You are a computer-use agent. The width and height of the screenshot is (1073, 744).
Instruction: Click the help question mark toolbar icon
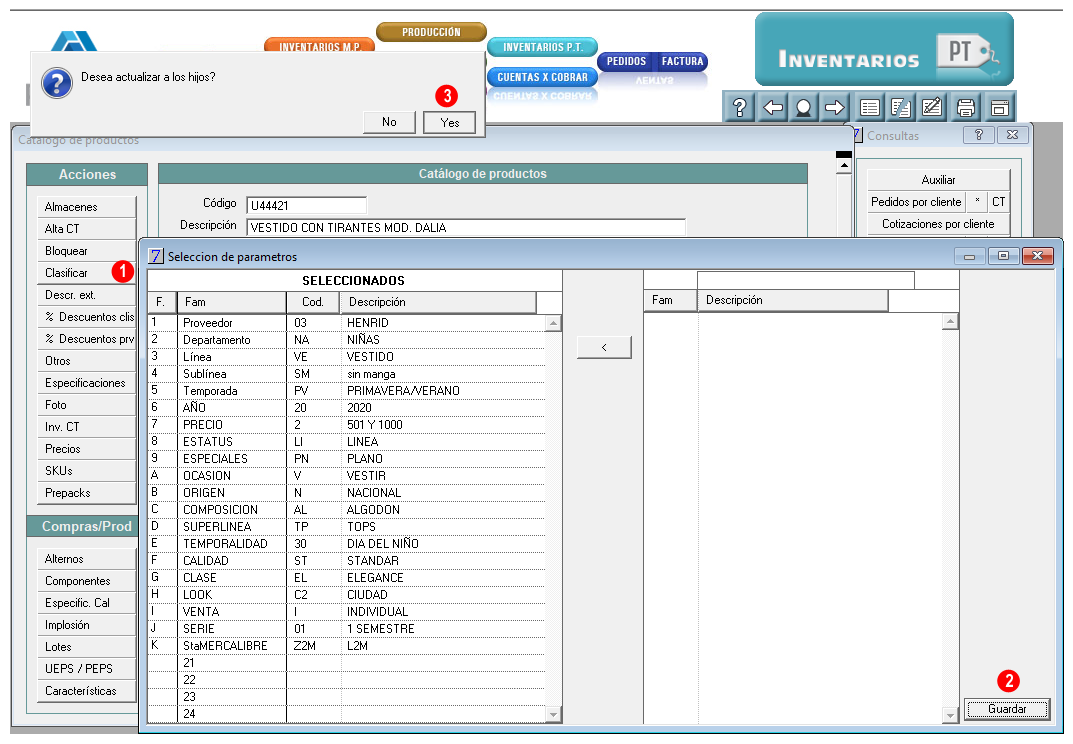click(x=739, y=107)
